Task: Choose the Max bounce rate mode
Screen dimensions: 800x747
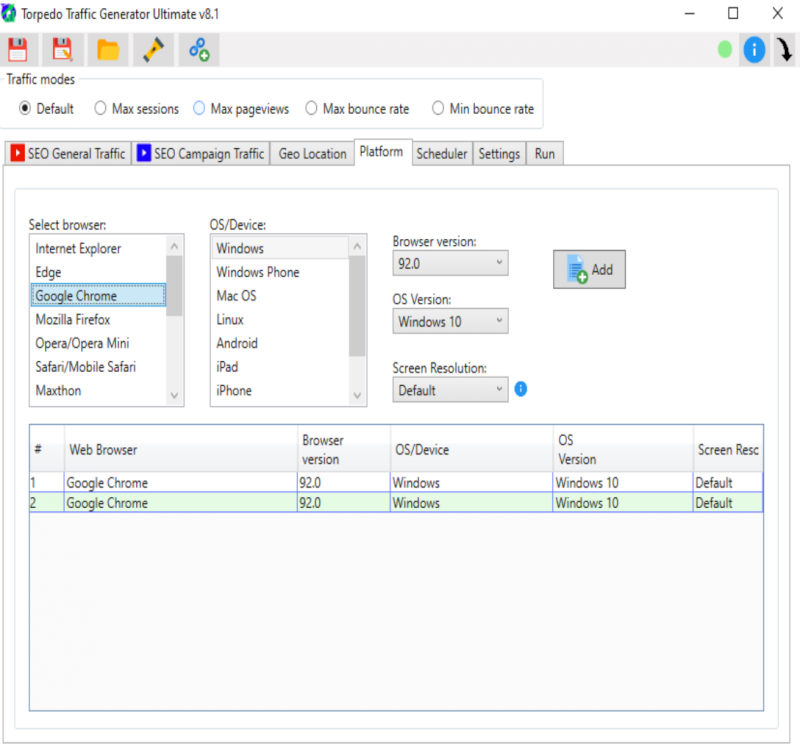Action: pos(312,108)
